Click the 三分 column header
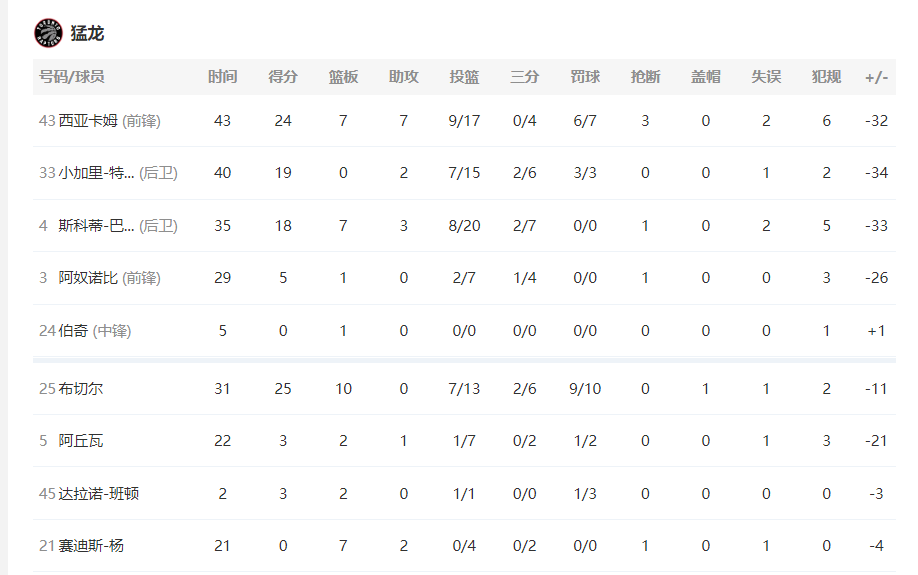The width and height of the screenshot is (918, 575). pos(525,77)
